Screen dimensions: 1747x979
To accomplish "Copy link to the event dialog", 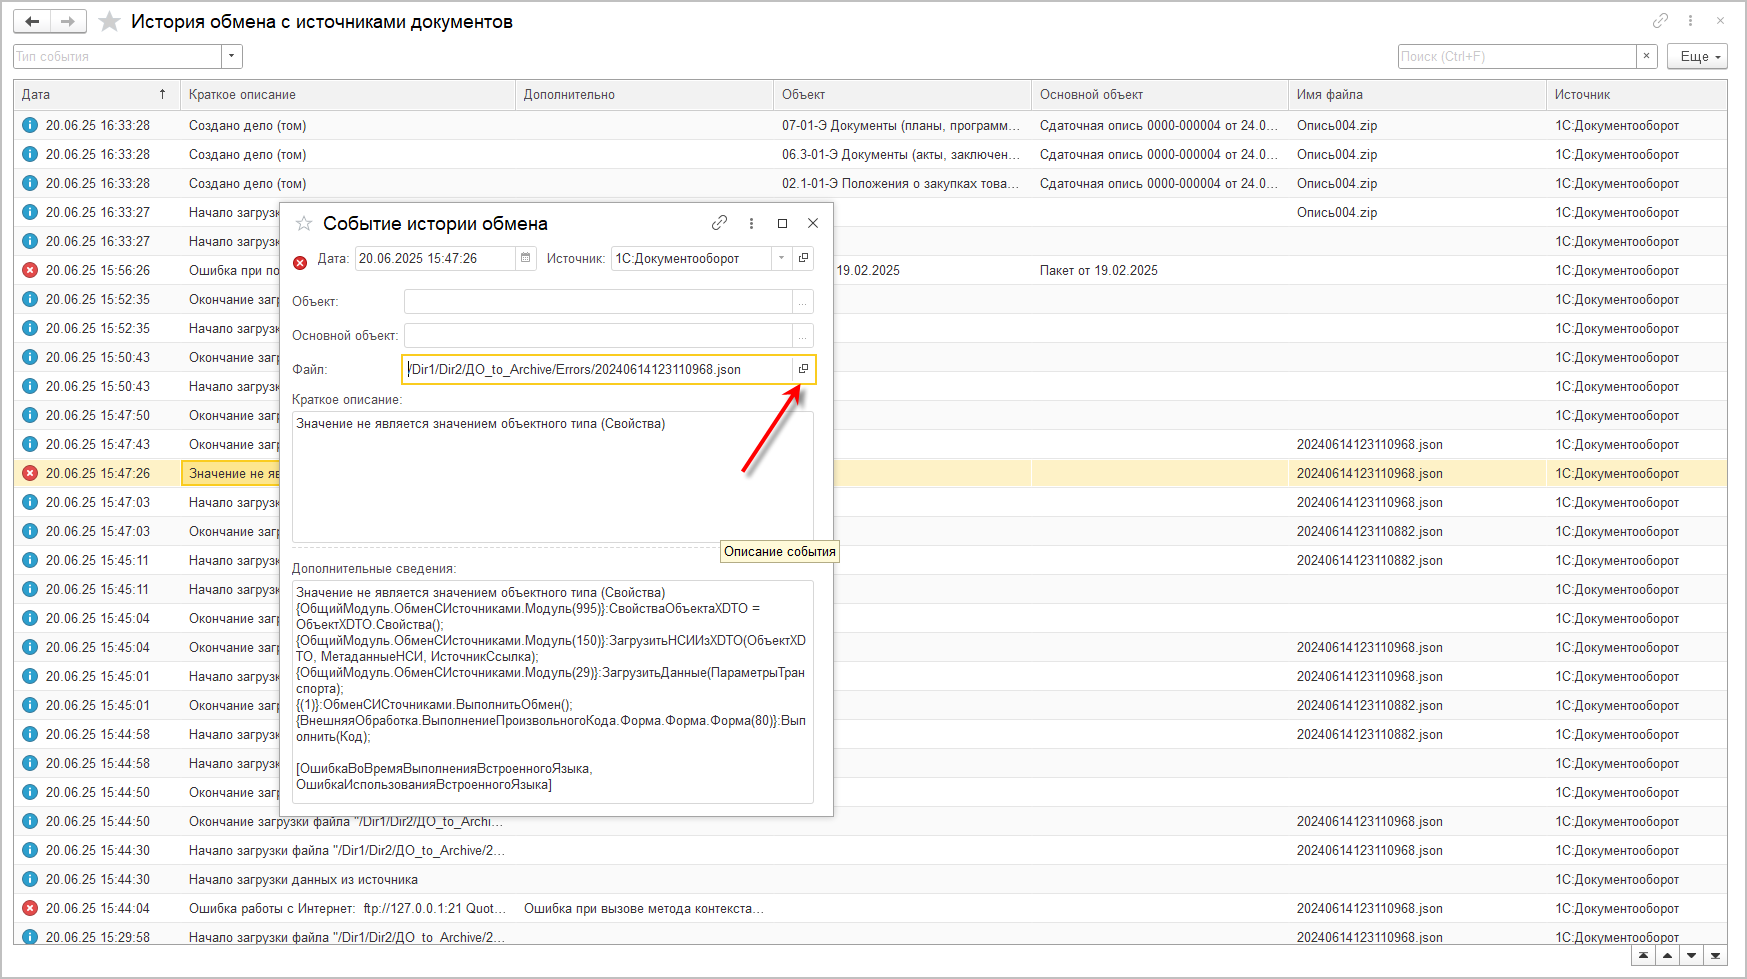I will [x=719, y=223].
